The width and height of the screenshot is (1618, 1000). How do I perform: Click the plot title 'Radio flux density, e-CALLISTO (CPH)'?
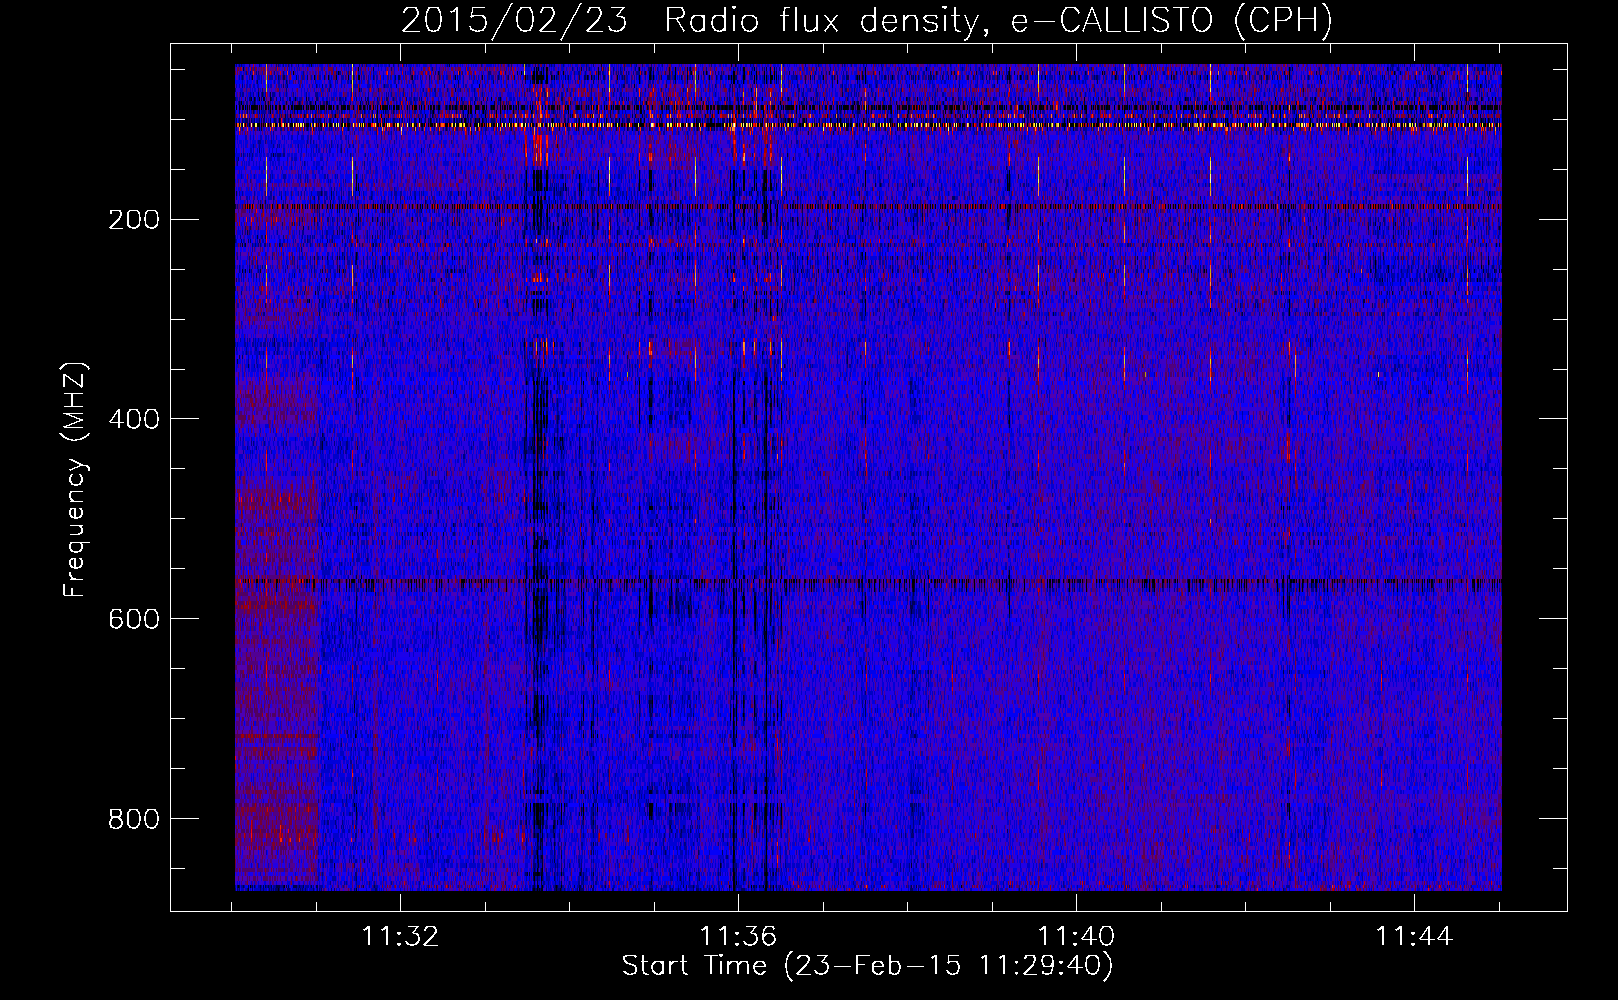(998, 21)
